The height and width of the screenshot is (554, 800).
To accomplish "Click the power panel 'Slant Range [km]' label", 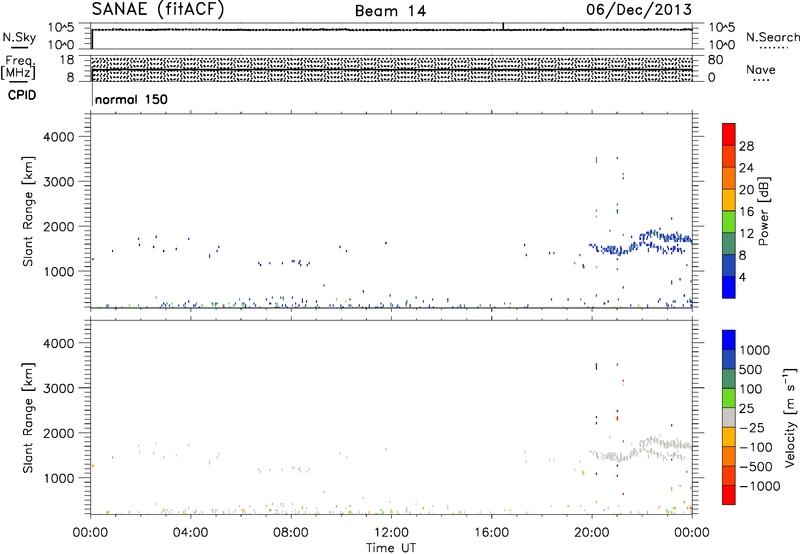I will tap(28, 211).
